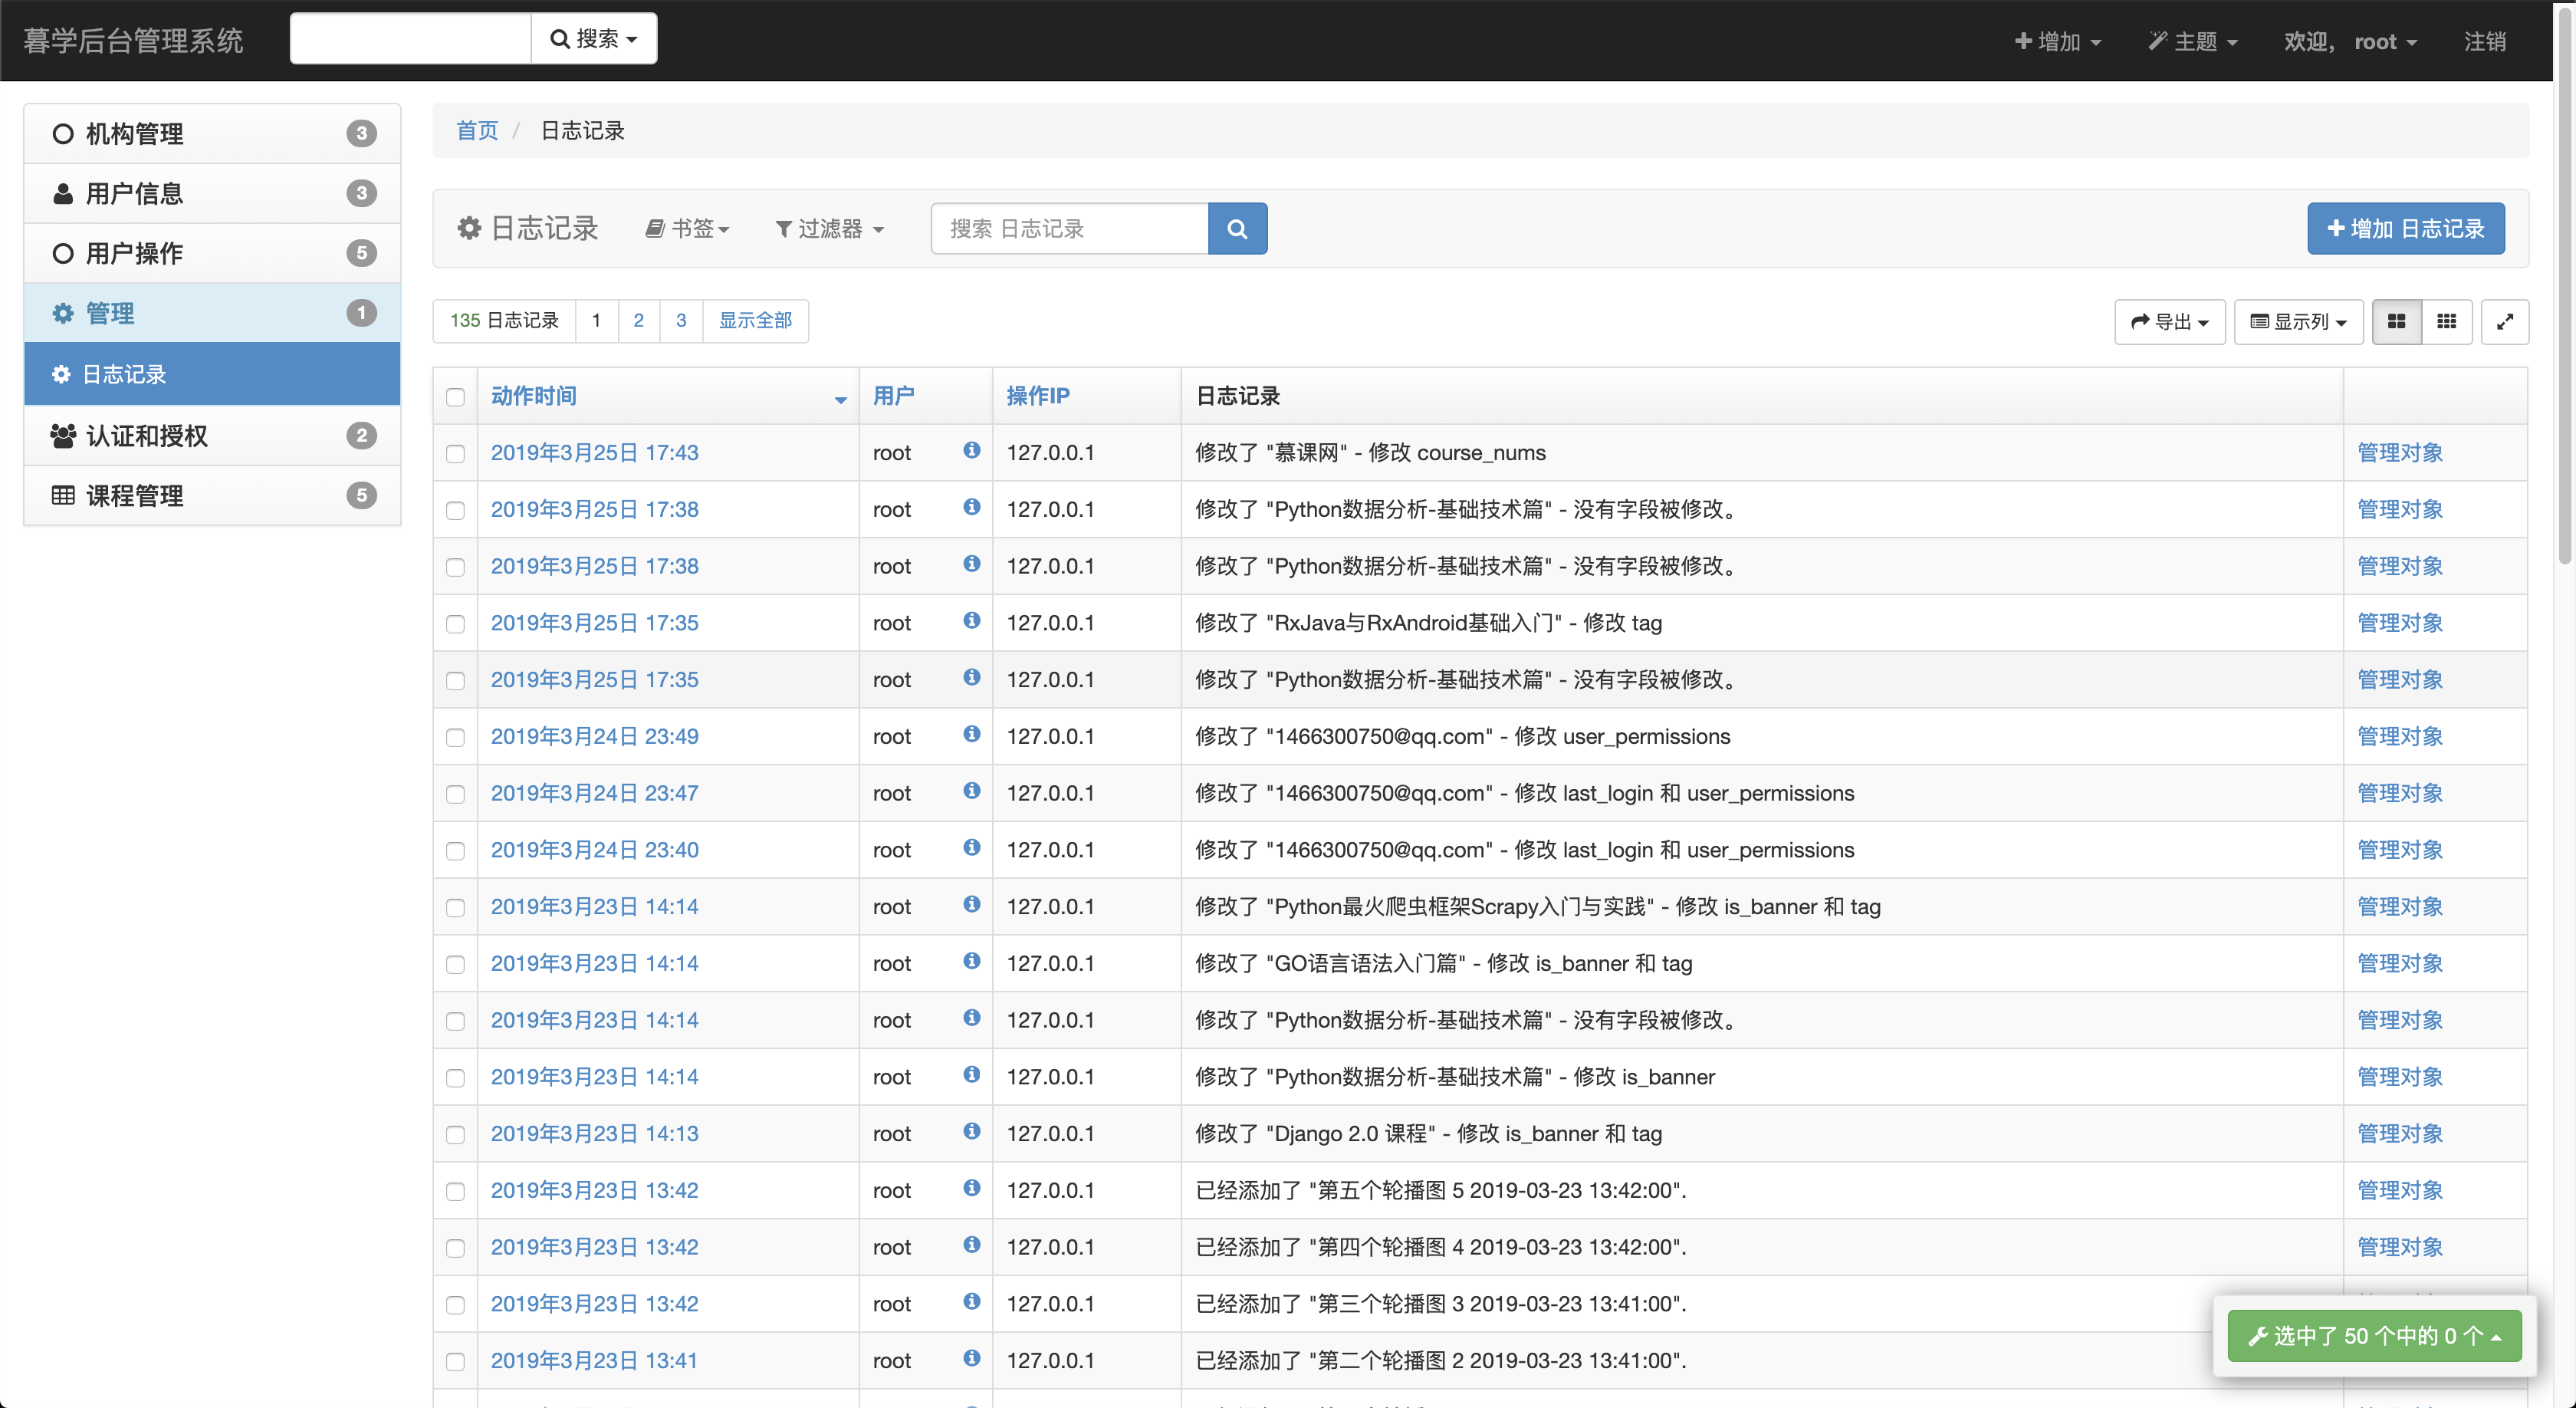Open info icon for 23:40 log row

[x=971, y=848]
